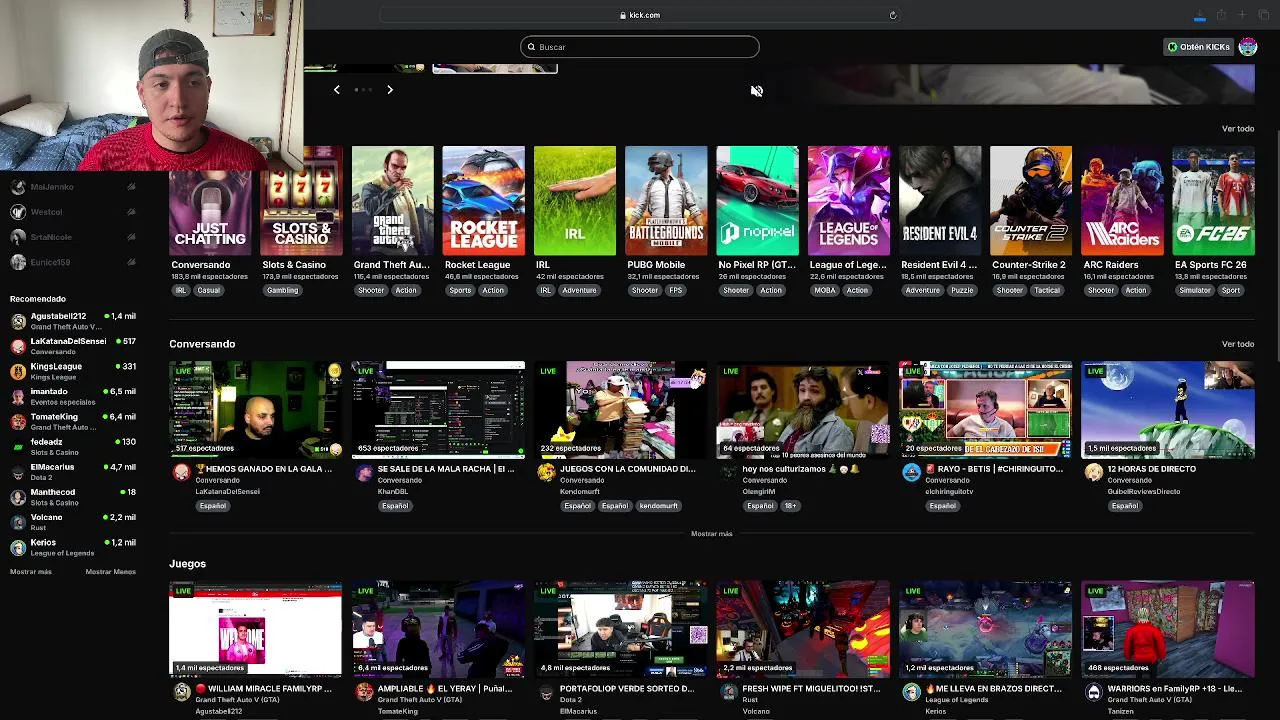Image resolution: width=1280 pixels, height=720 pixels.
Task: Open GuibelReviewsDirecto channel avatar icon
Action: (x=1093, y=473)
